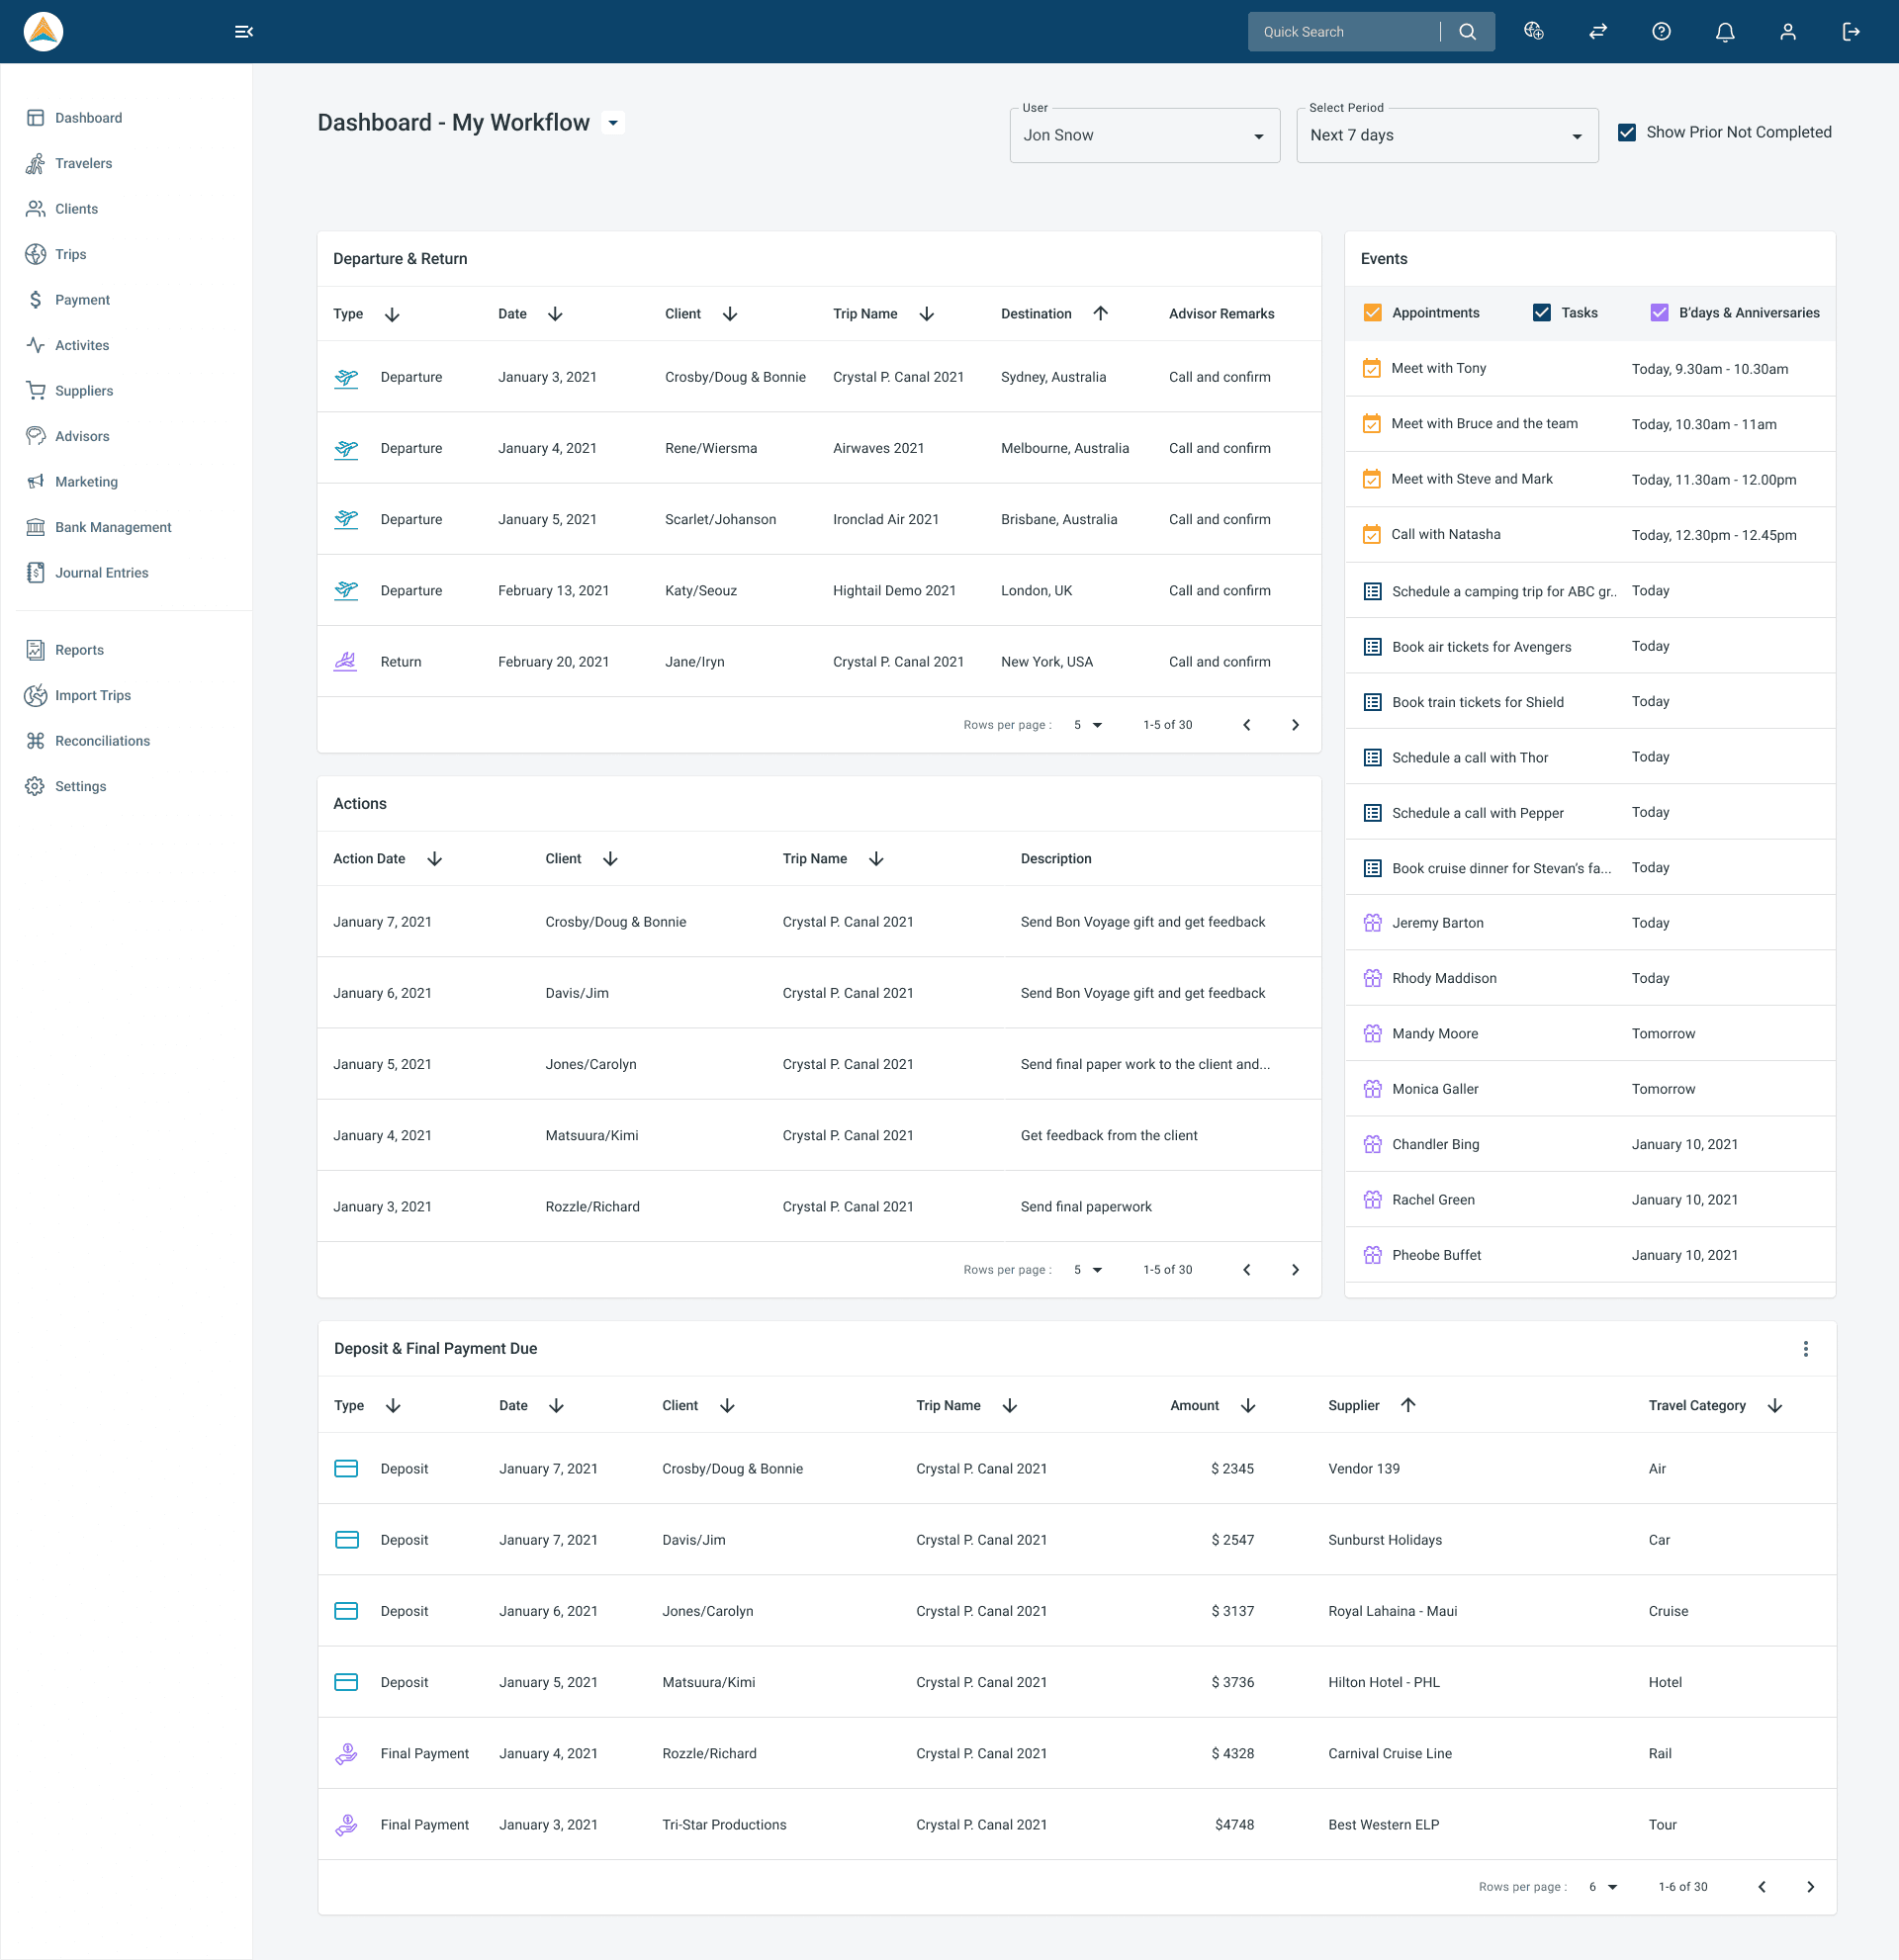This screenshot has height=1960, width=1899.
Task: Toggle B'days & Anniversaries purple checkbox
Action: coord(1659,313)
